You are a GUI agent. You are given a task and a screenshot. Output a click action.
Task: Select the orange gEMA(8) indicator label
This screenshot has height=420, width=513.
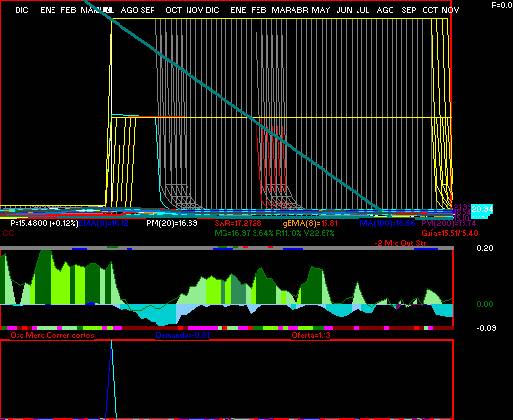310,223
